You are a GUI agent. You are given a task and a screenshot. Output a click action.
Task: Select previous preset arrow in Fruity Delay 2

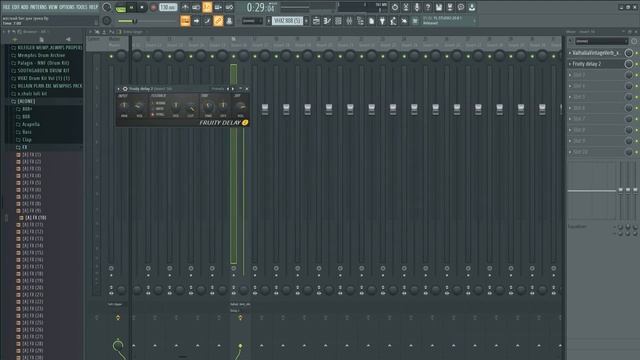pos(228,89)
